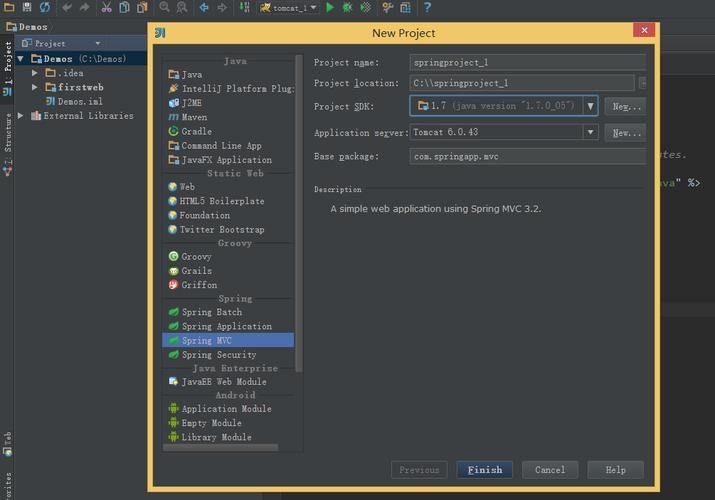Open the Project Structure toolbar icon
The height and width of the screenshot is (500, 715).
[405, 7]
